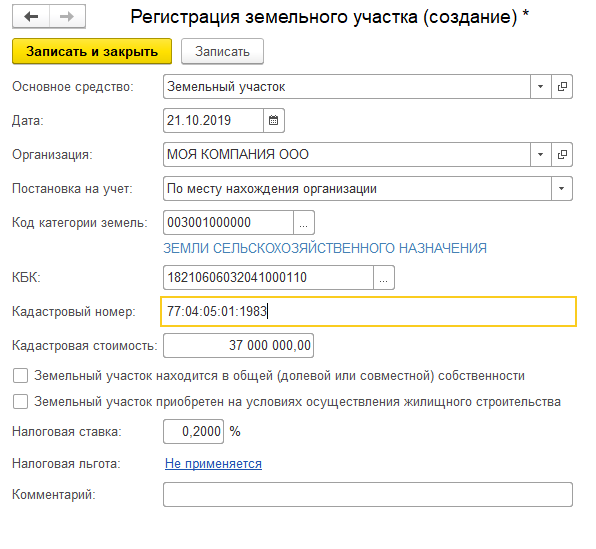
Task: Go forward with the right arrow button
Action: tap(67, 16)
